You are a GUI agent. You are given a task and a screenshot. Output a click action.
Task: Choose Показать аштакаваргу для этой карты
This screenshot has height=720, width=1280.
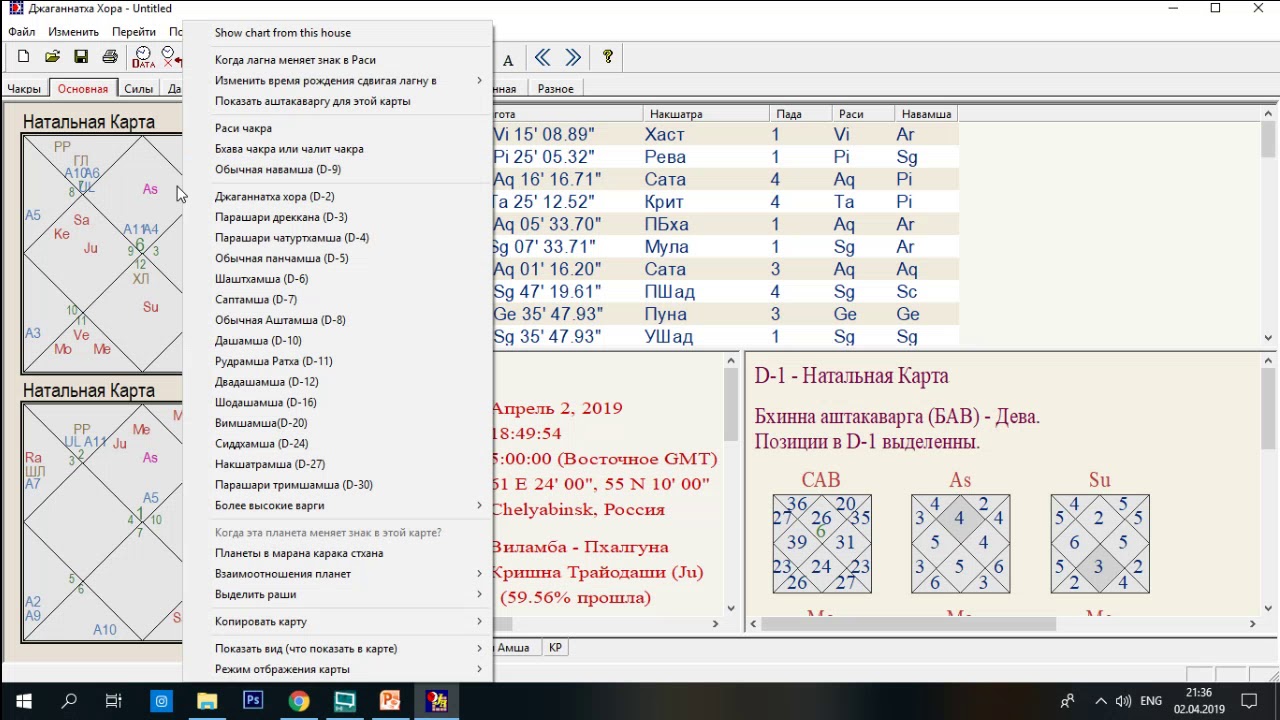[338, 101]
